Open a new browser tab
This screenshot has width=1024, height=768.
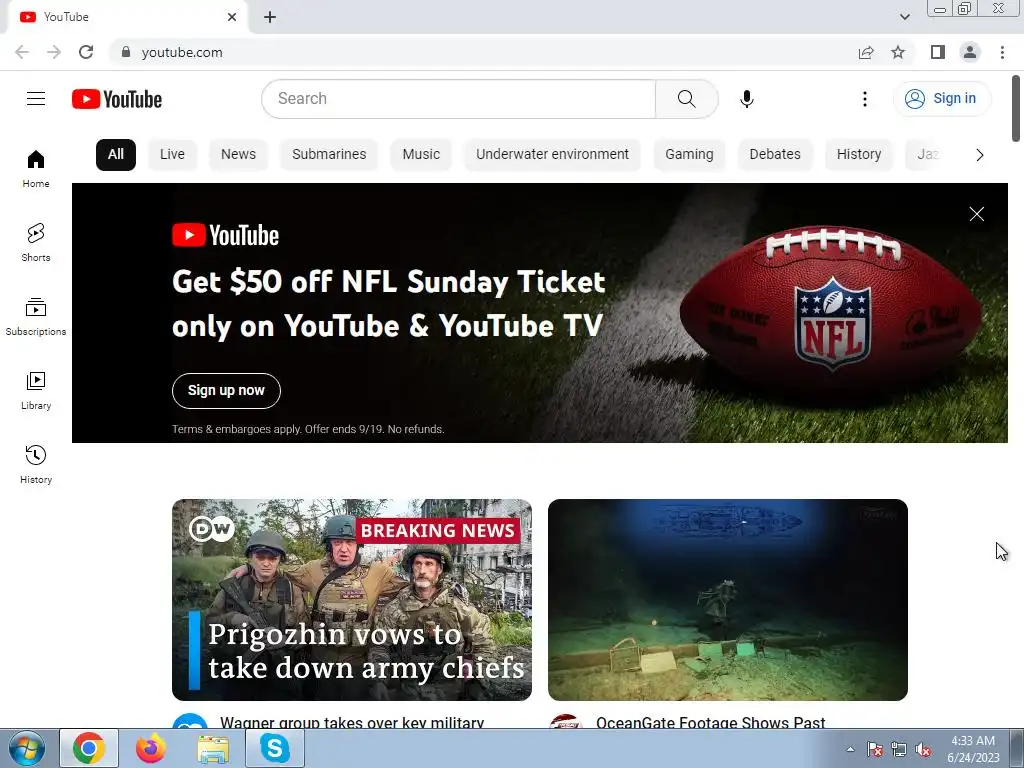coord(270,17)
